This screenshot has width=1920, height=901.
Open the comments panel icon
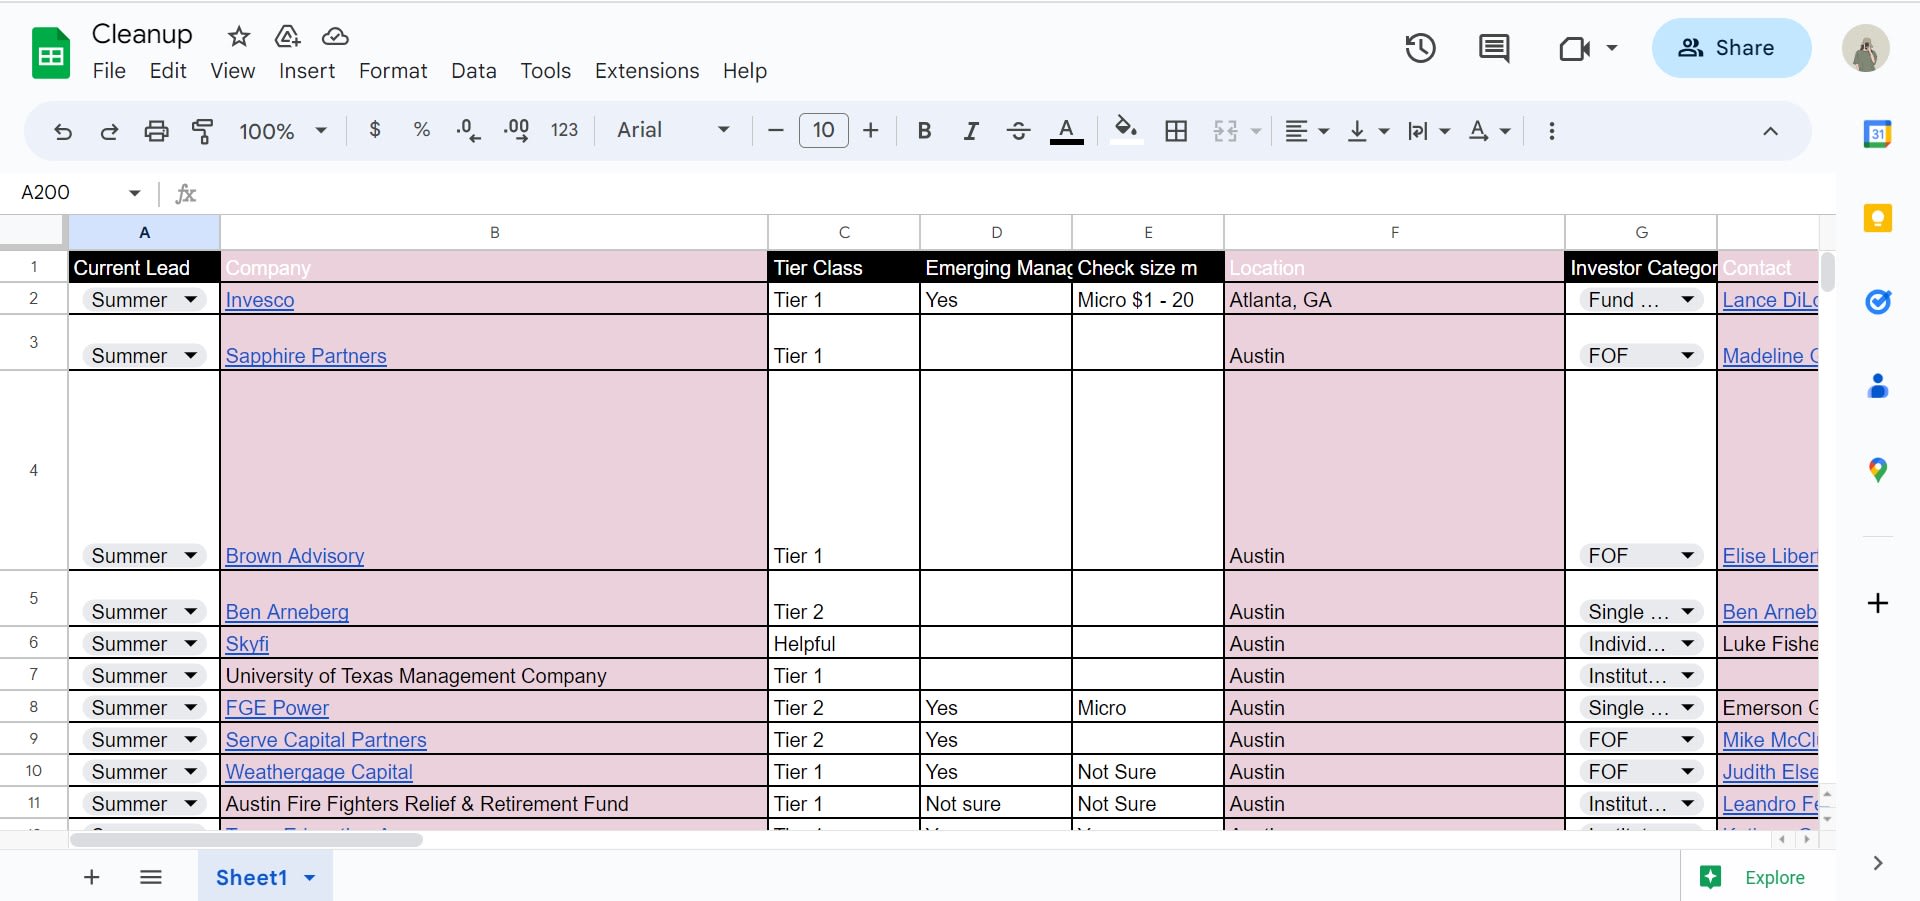pyautogui.click(x=1494, y=48)
